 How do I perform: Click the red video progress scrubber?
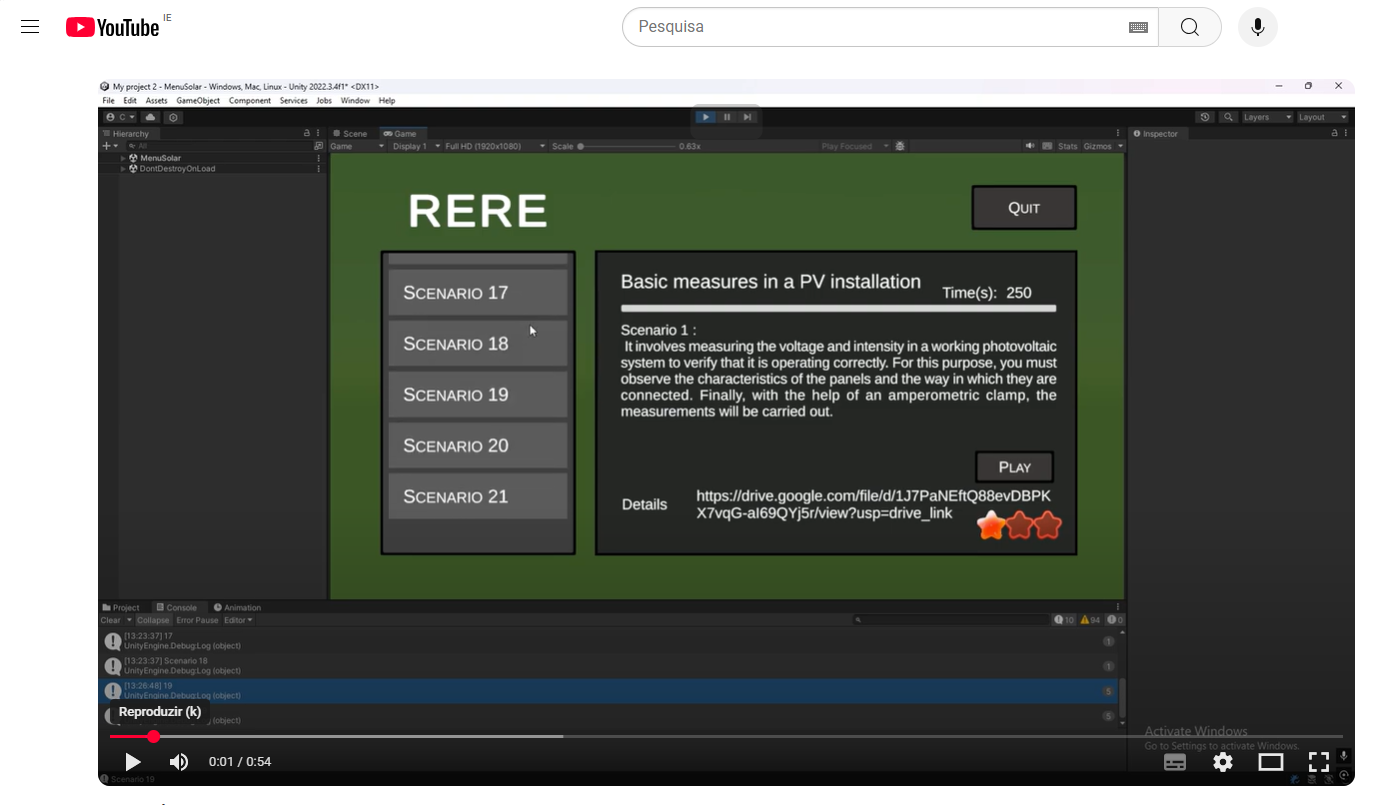(x=153, y=737)
